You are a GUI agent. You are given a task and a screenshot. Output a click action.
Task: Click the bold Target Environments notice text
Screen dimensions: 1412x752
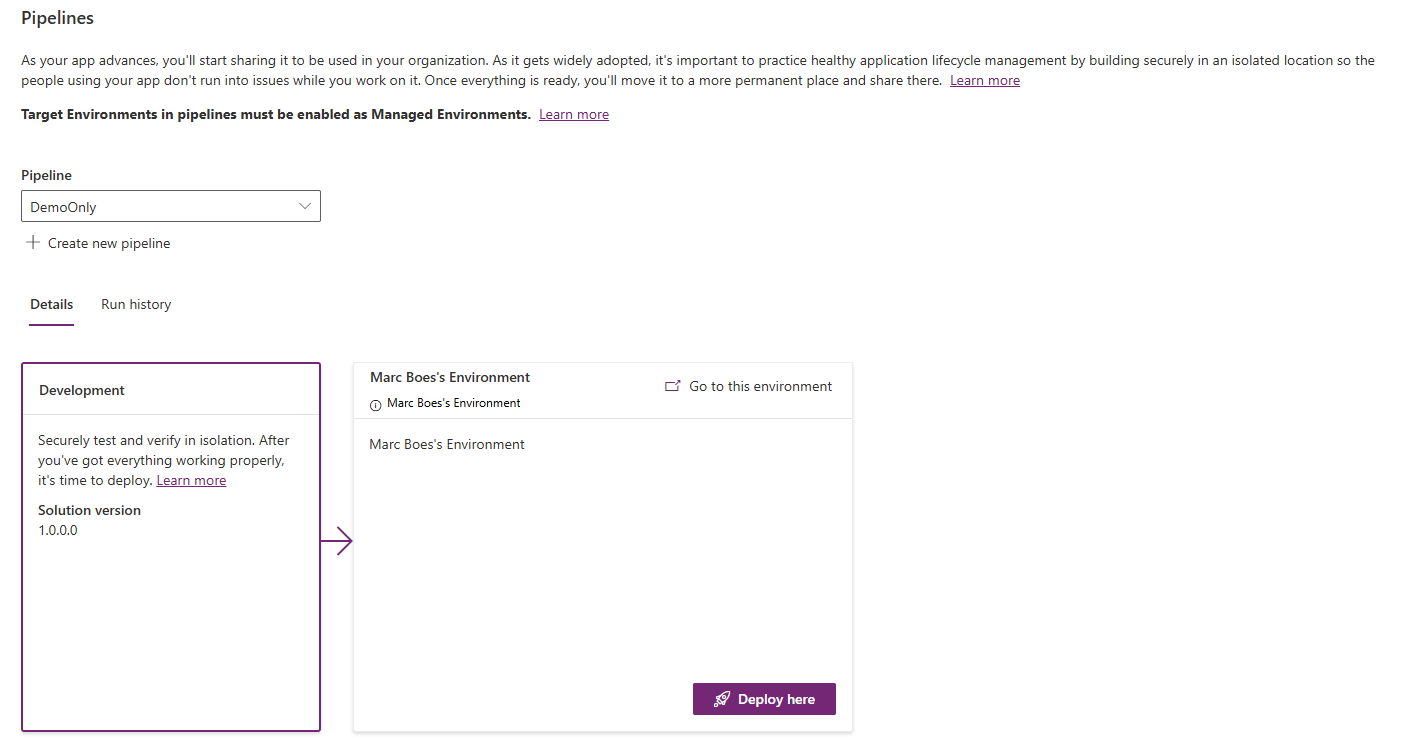(x=276, y=114)
